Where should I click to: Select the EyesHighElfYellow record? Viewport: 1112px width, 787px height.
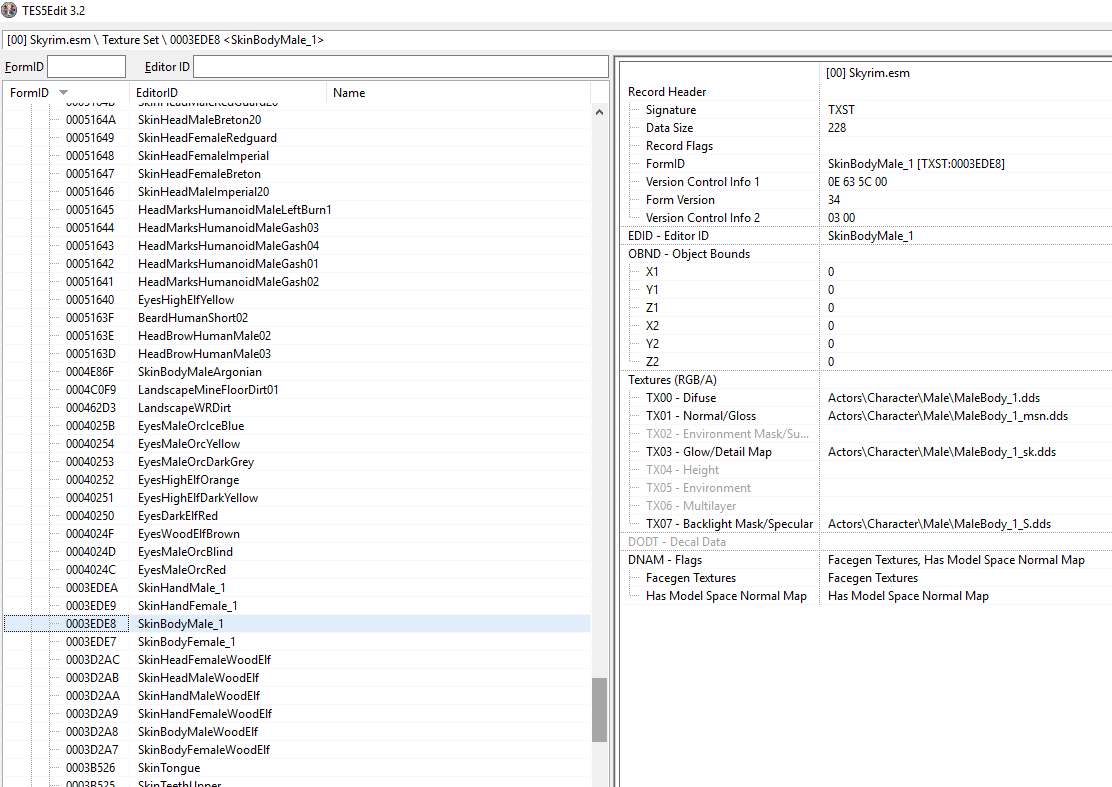296,300
